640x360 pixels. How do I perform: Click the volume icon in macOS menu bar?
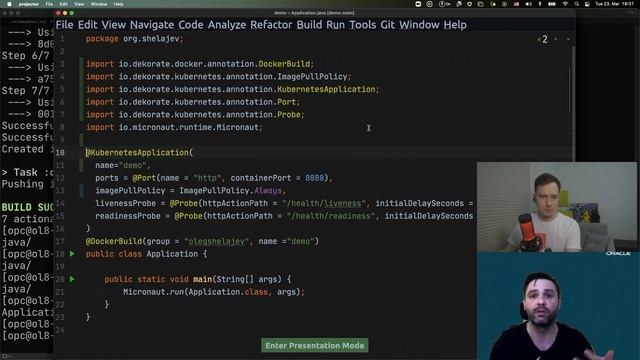click(x=529, y=4)
